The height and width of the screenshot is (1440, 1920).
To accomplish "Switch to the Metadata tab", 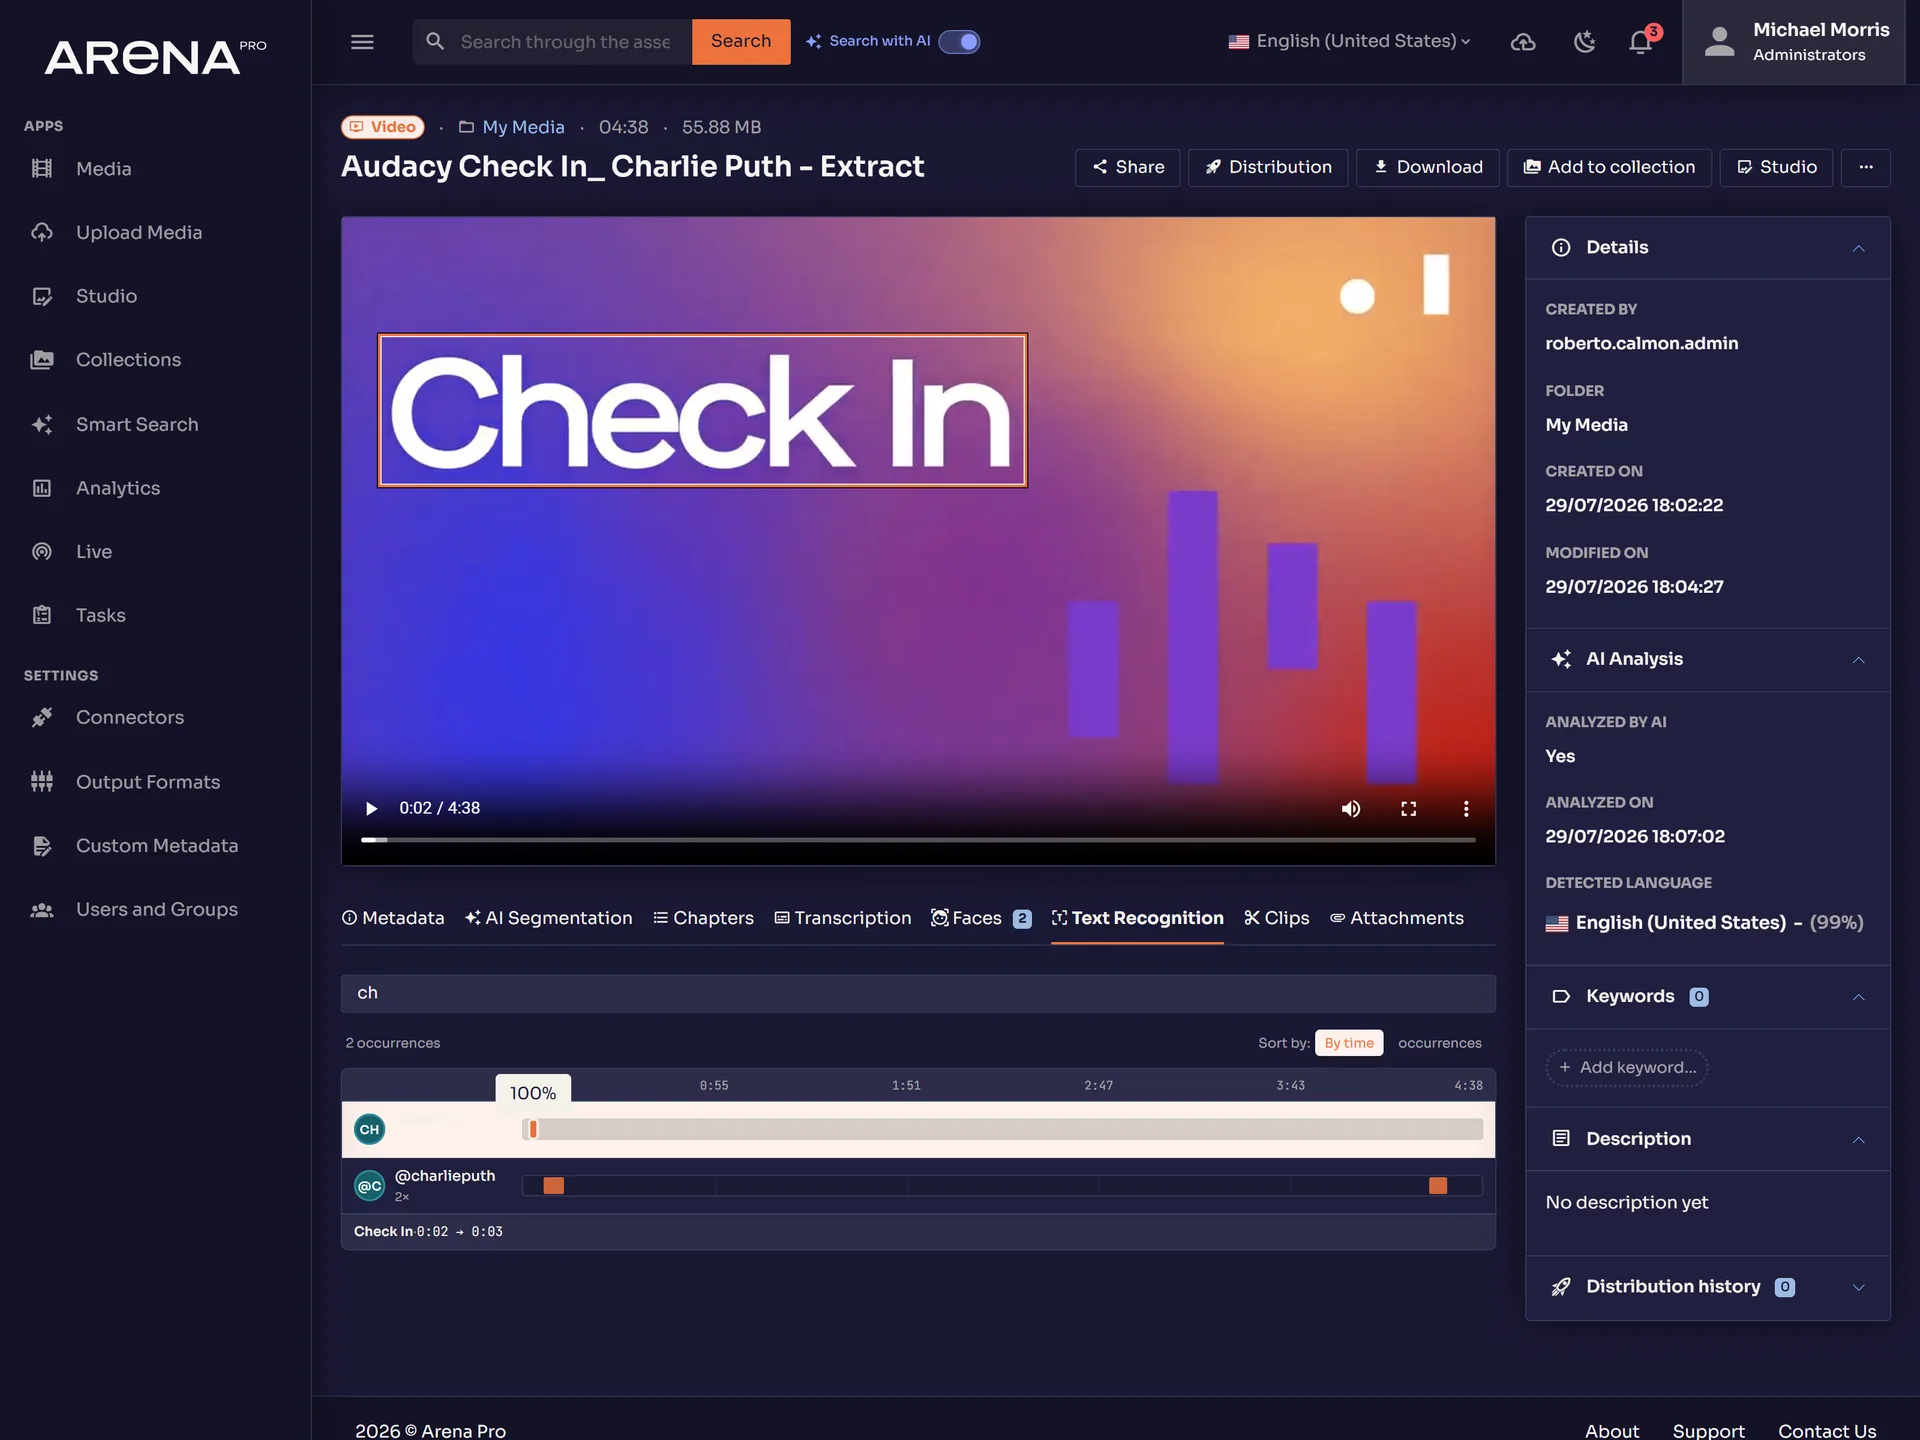I will click(x=393, y=918).
